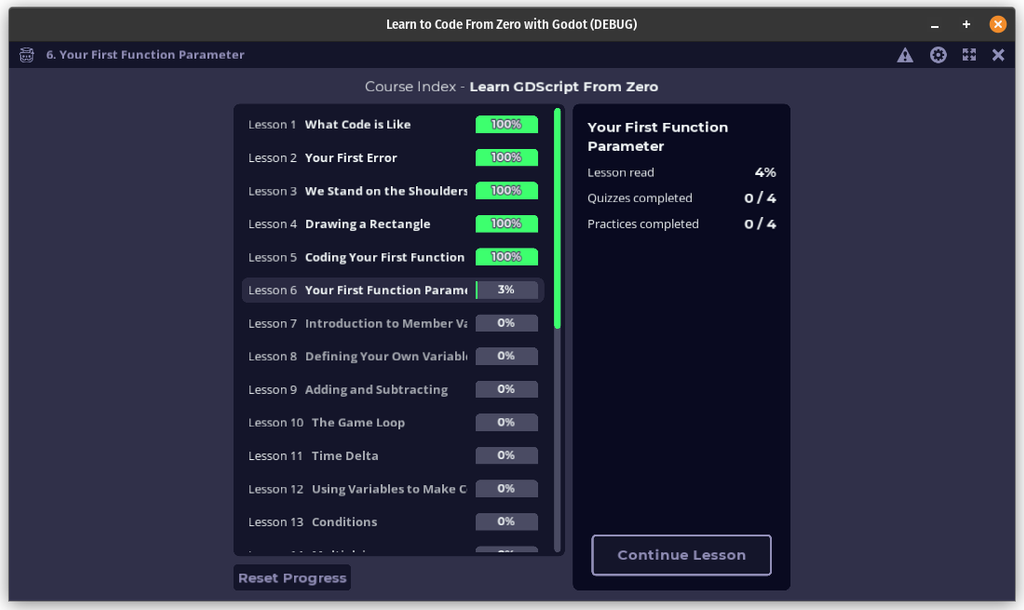Screen dimensions: 1024x610
Task: Close window with orange X button
Action: pos(997,24)
